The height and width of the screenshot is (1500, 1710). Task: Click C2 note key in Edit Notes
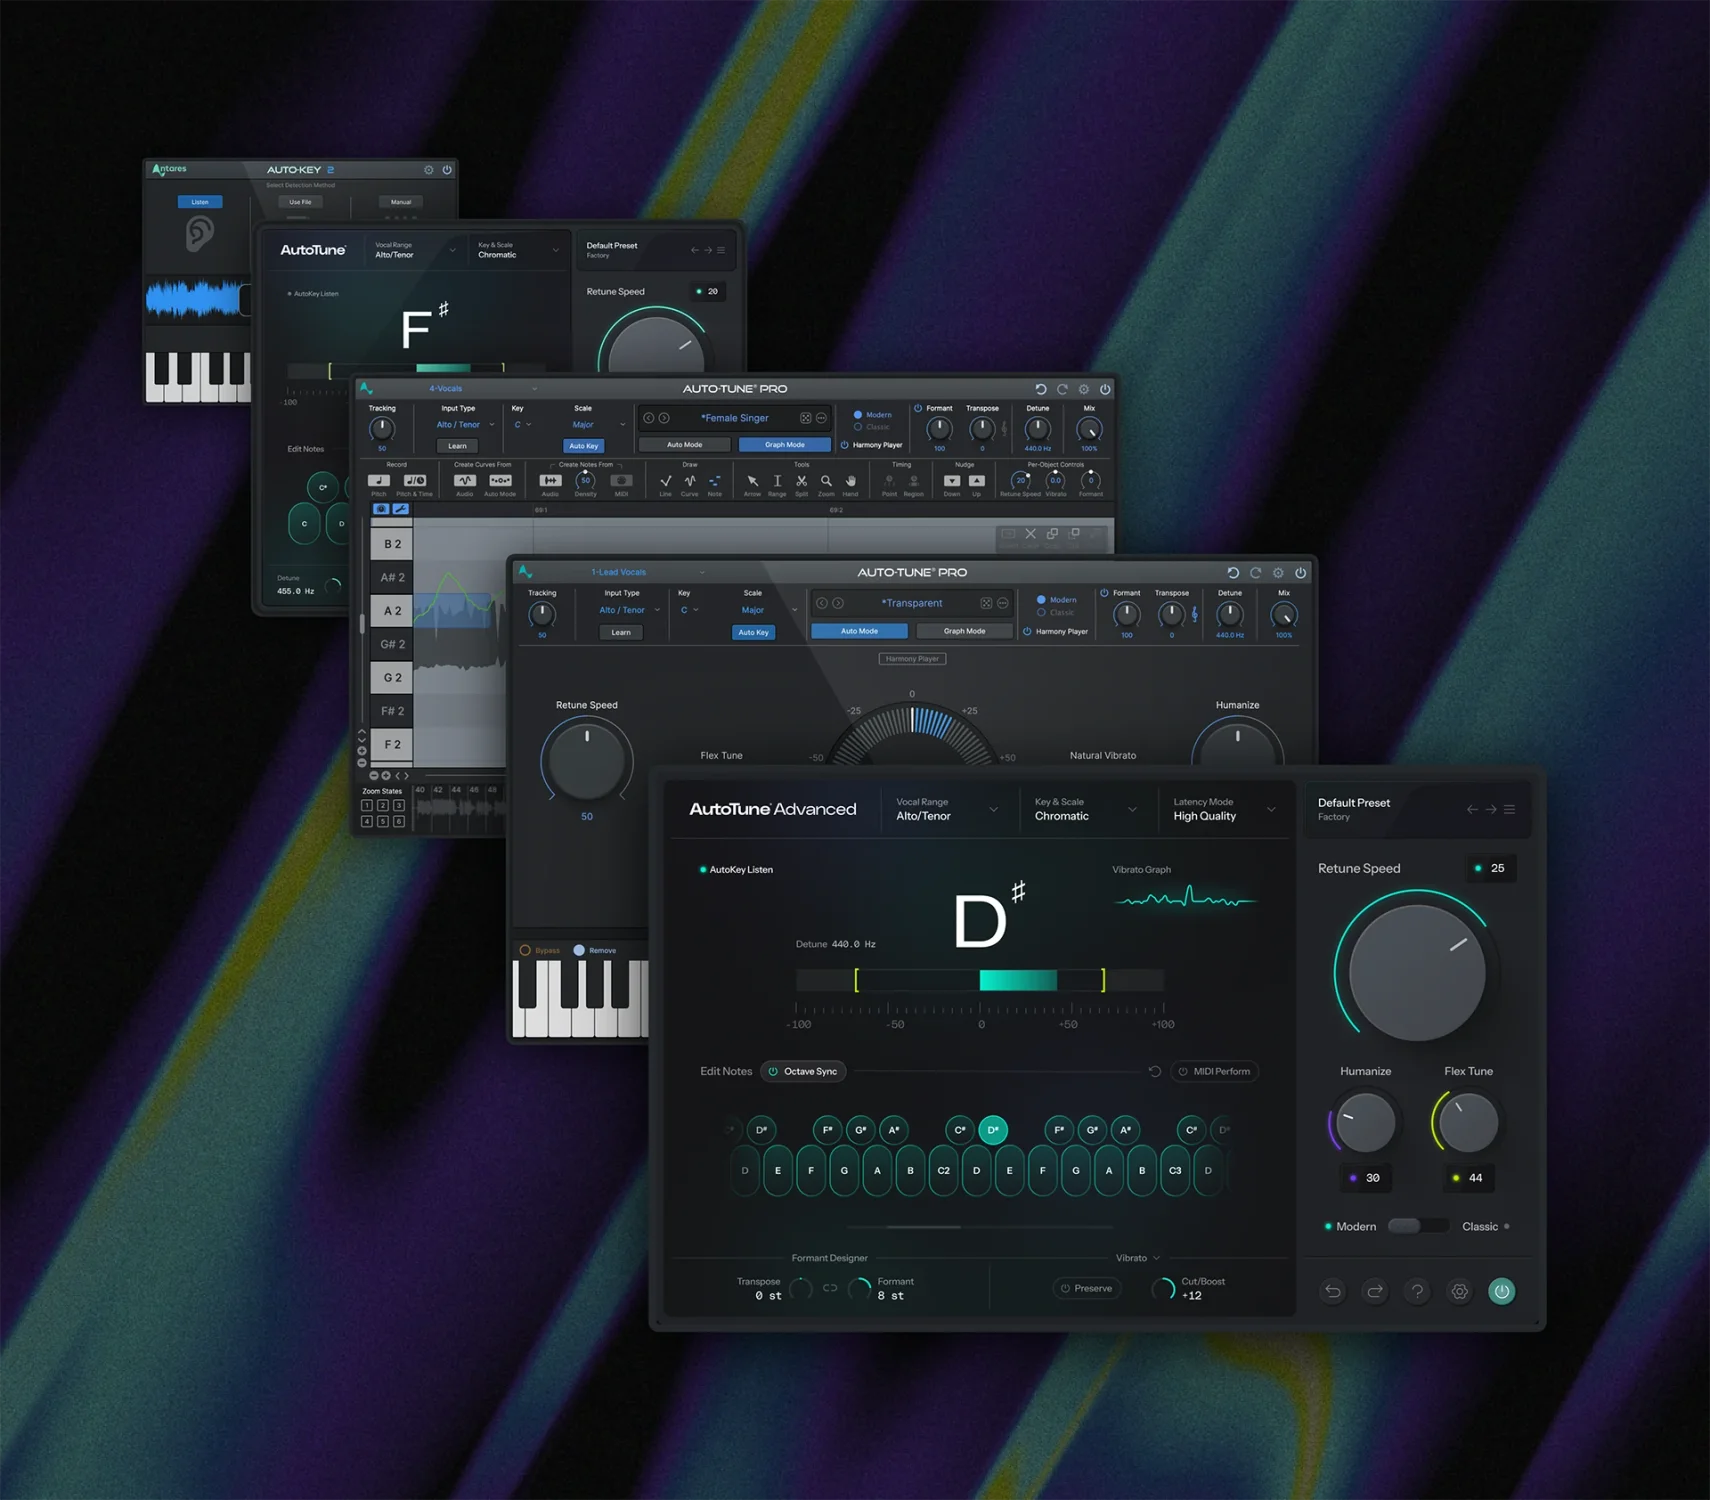tap(943, 1170)
